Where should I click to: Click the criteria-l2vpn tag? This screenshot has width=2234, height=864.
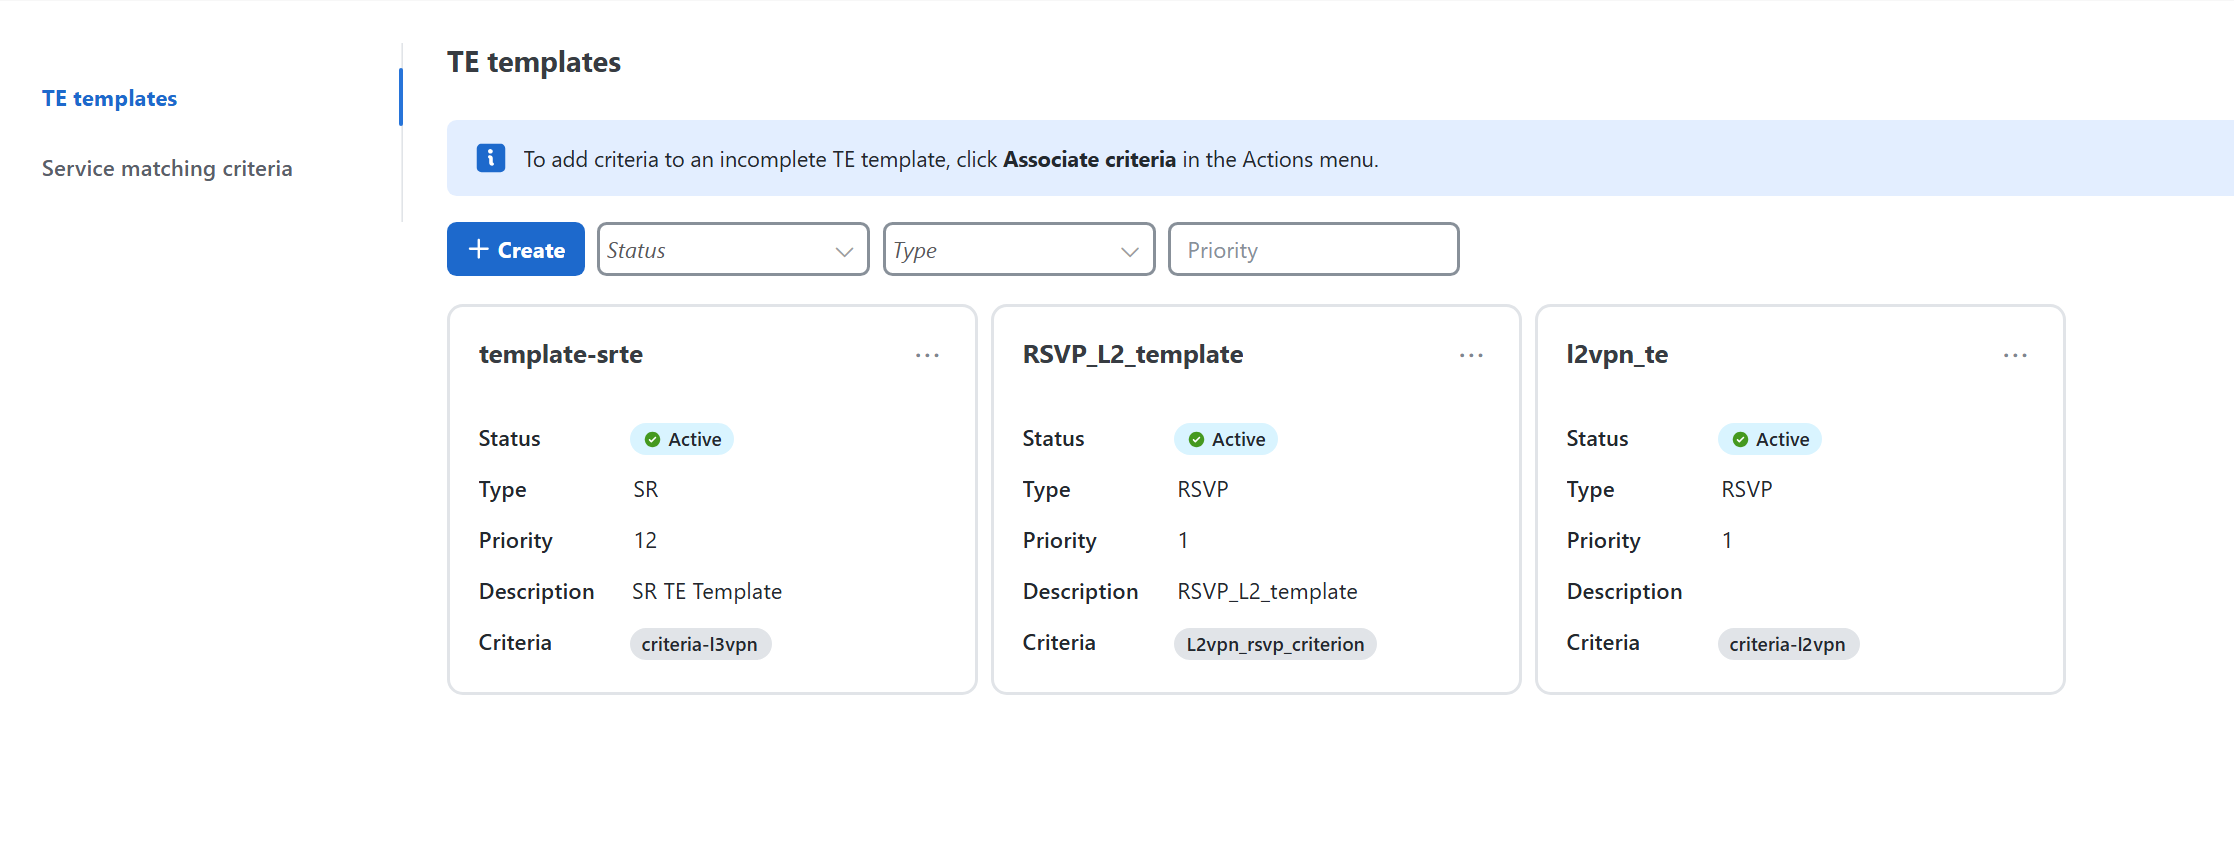[1787, 644]
